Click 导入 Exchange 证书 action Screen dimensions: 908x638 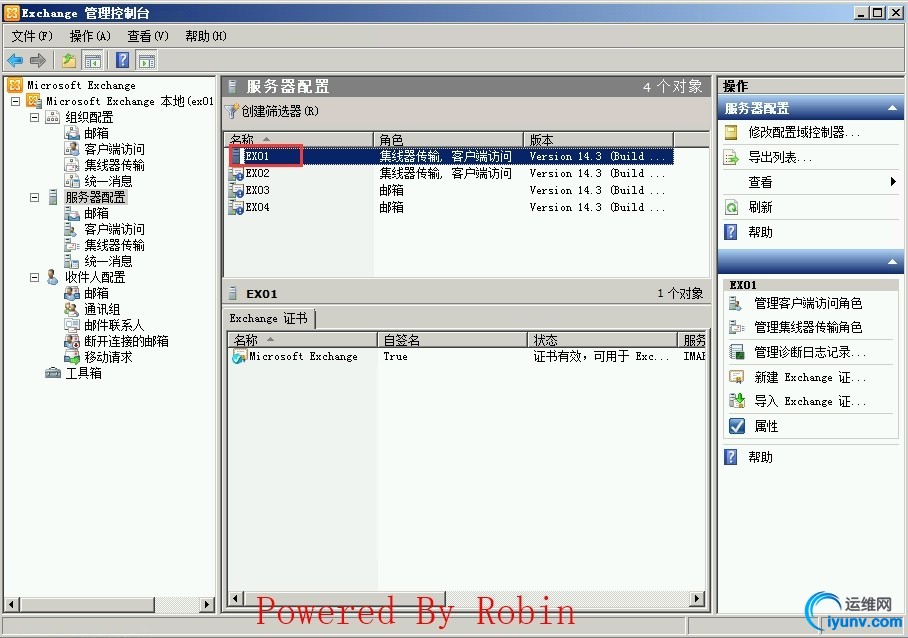click(x=810, y=401)
